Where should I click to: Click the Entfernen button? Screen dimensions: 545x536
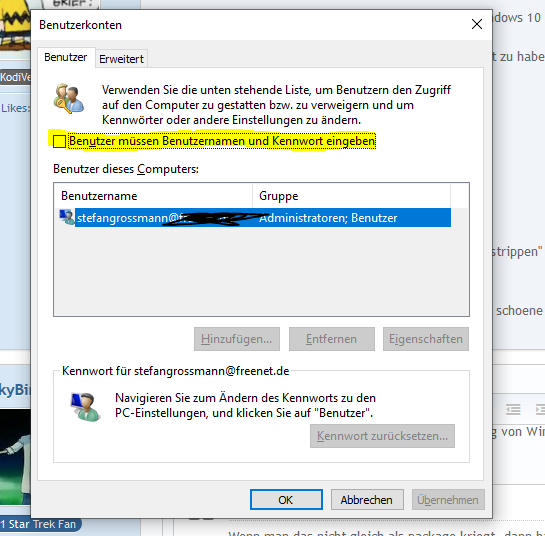tap(332, 339)
